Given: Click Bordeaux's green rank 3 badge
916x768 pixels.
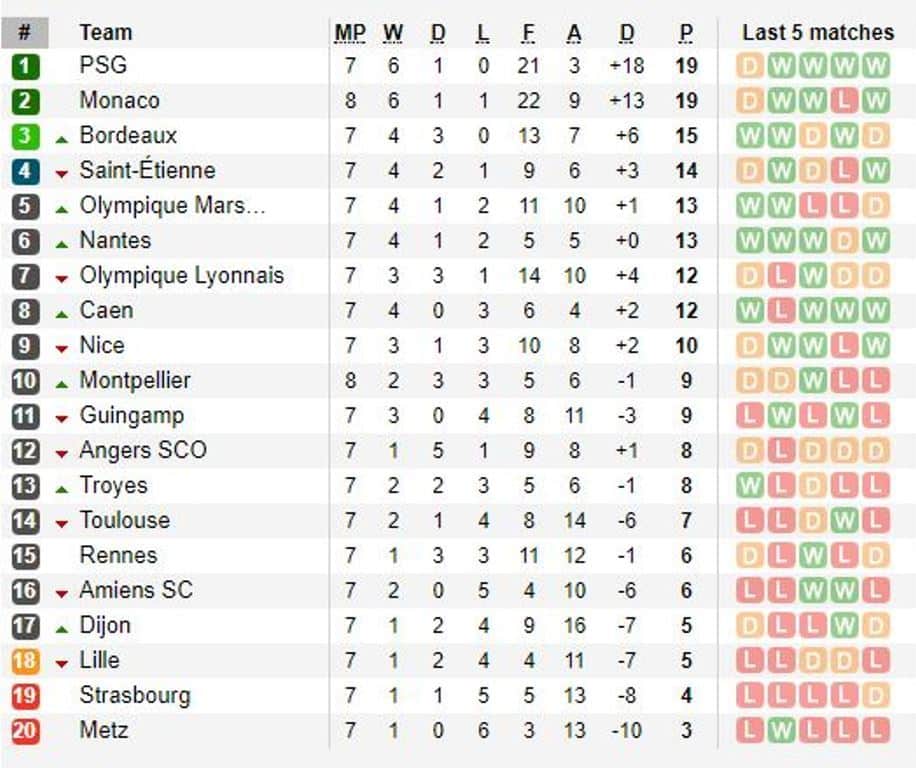Looking at the screenshot, I should (x=25, y=135).
